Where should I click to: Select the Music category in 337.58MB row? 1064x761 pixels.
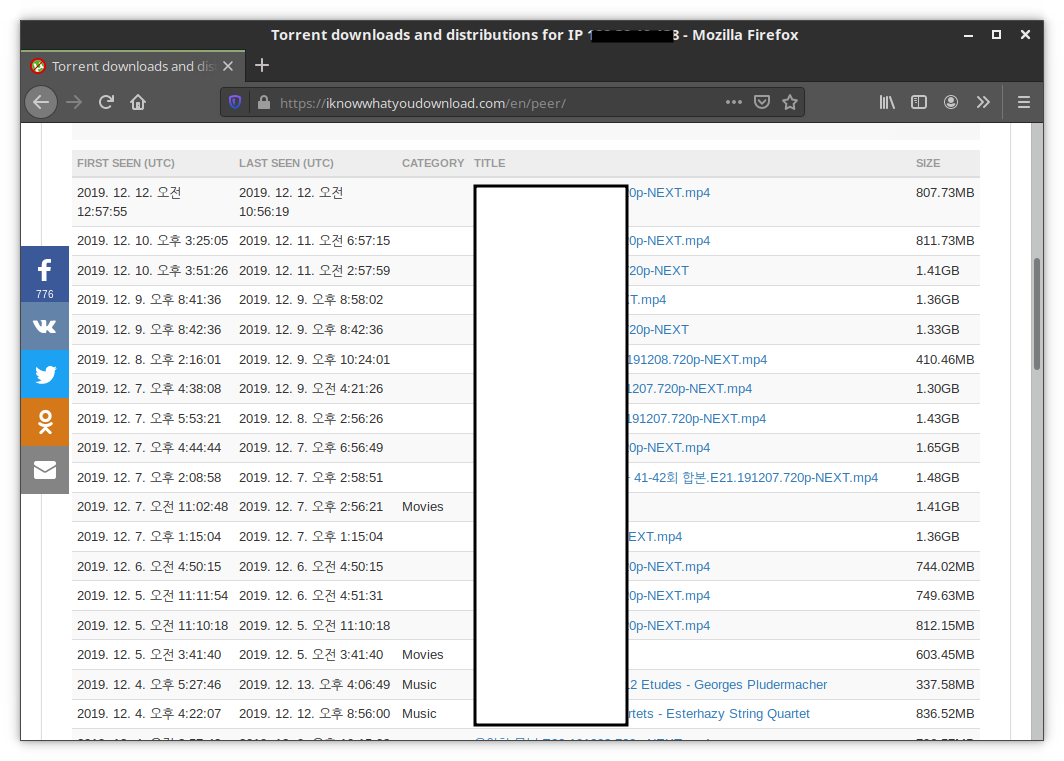coord(419,685)
